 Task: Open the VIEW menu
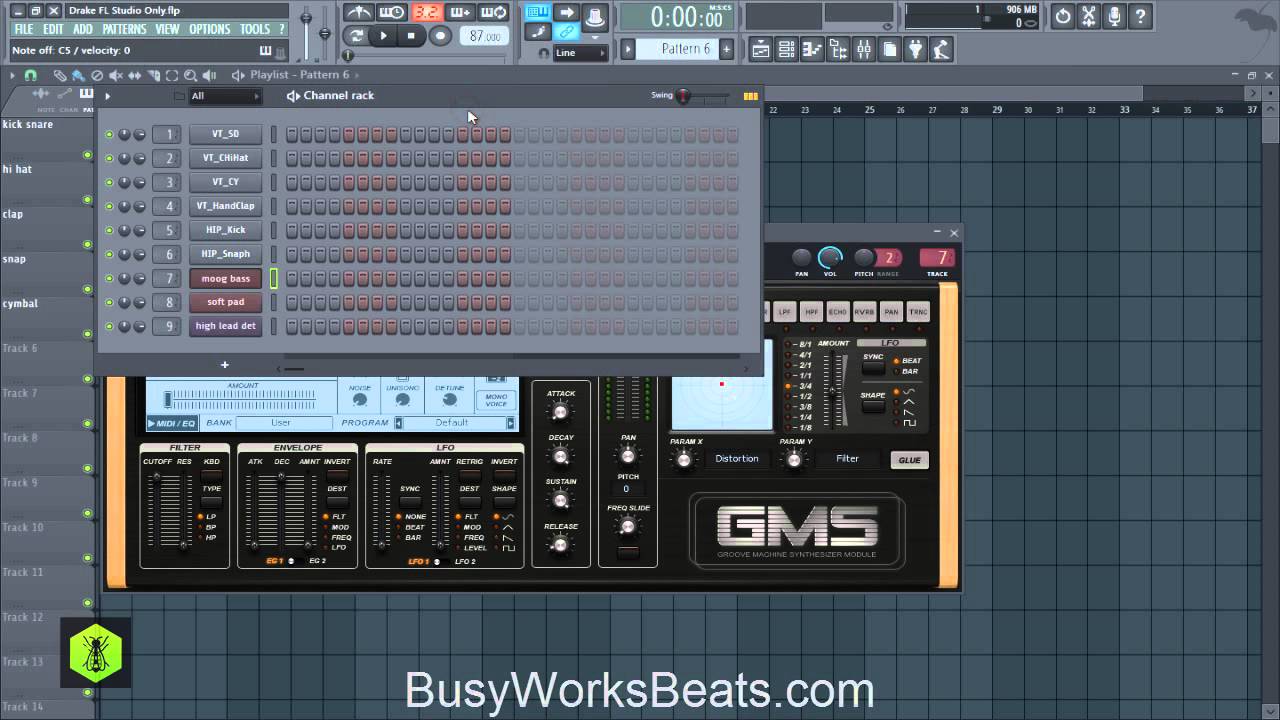point(168,30)
